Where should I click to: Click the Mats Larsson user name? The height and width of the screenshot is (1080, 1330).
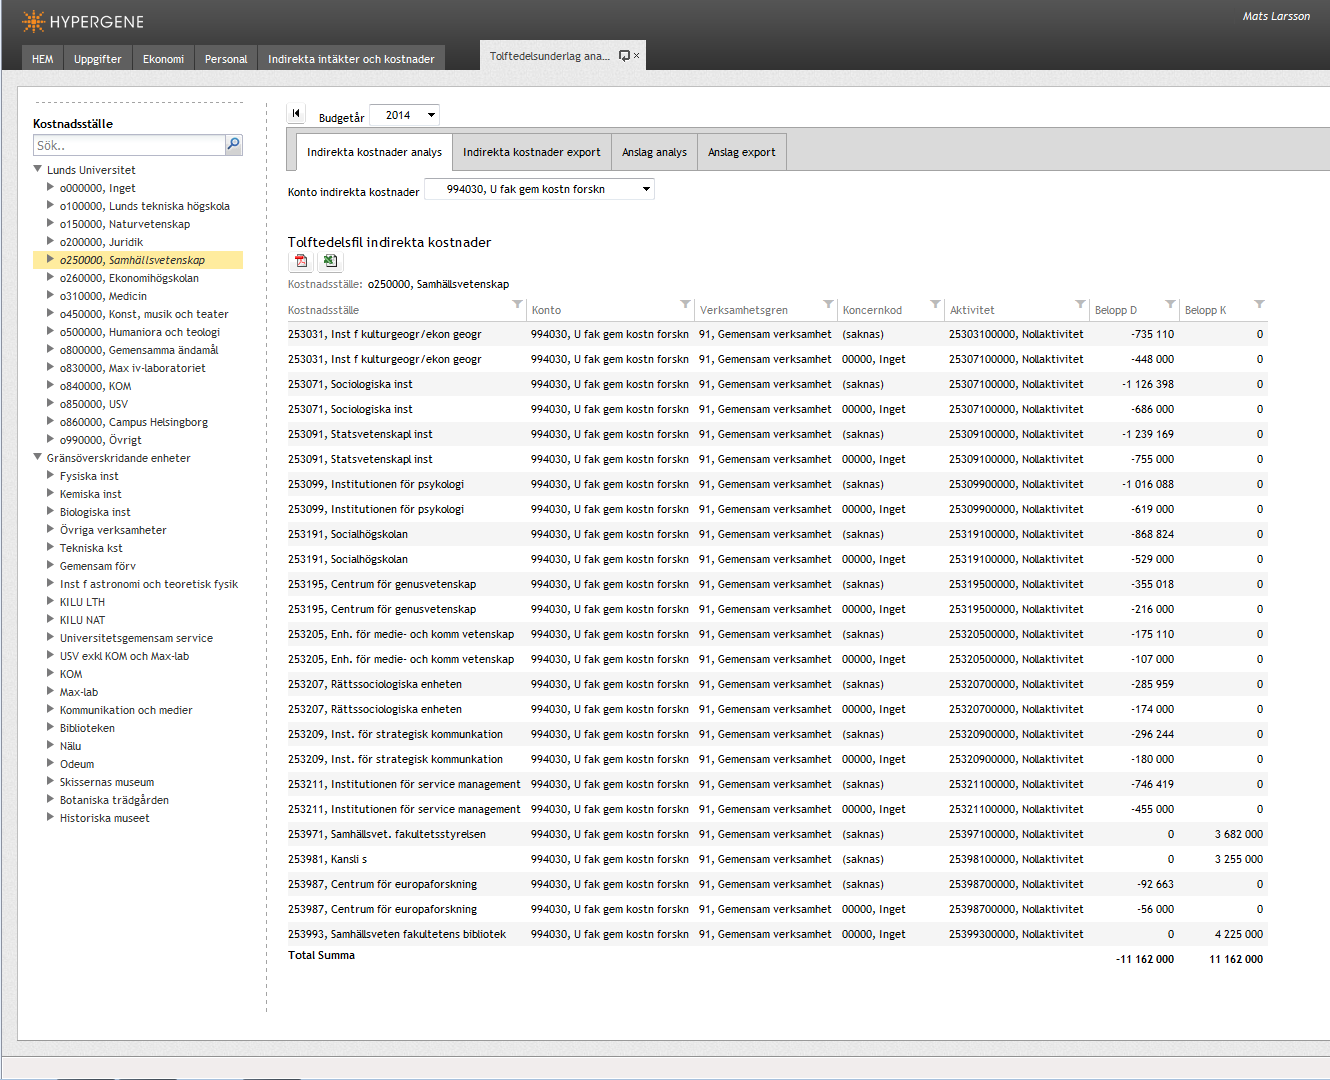pos(1276,16)
